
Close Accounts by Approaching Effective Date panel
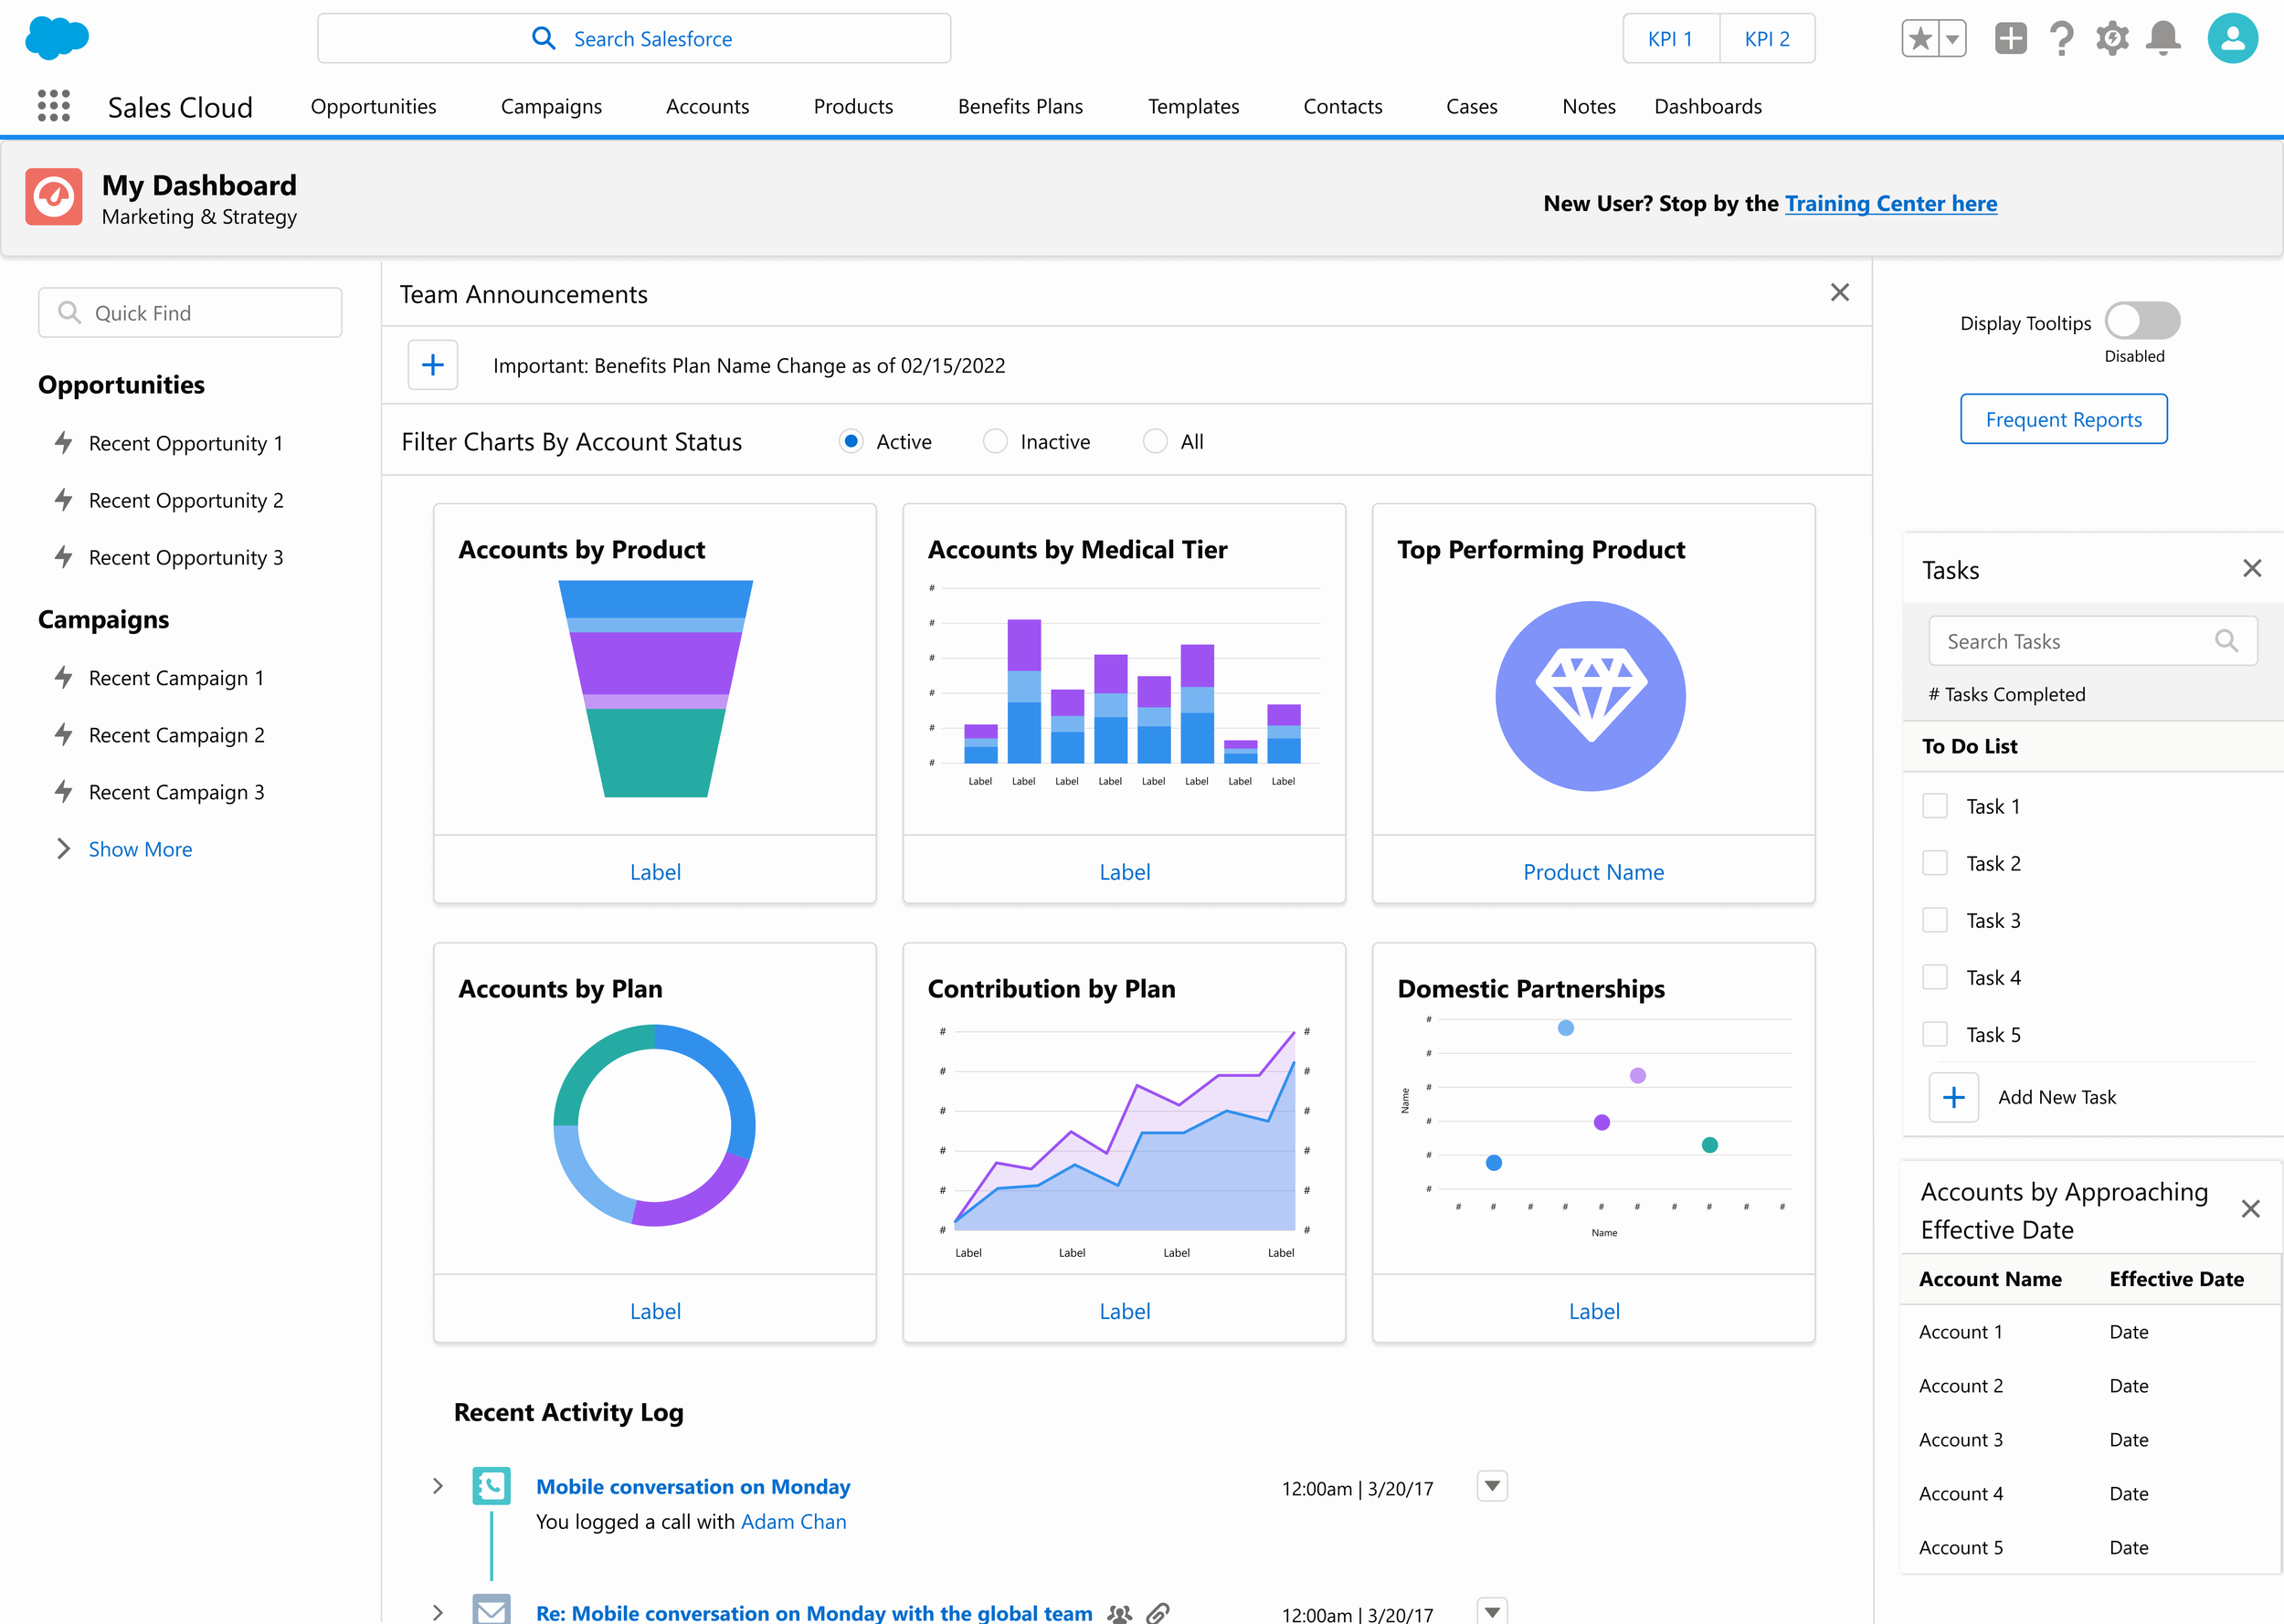click(x=2251, y=1209)
